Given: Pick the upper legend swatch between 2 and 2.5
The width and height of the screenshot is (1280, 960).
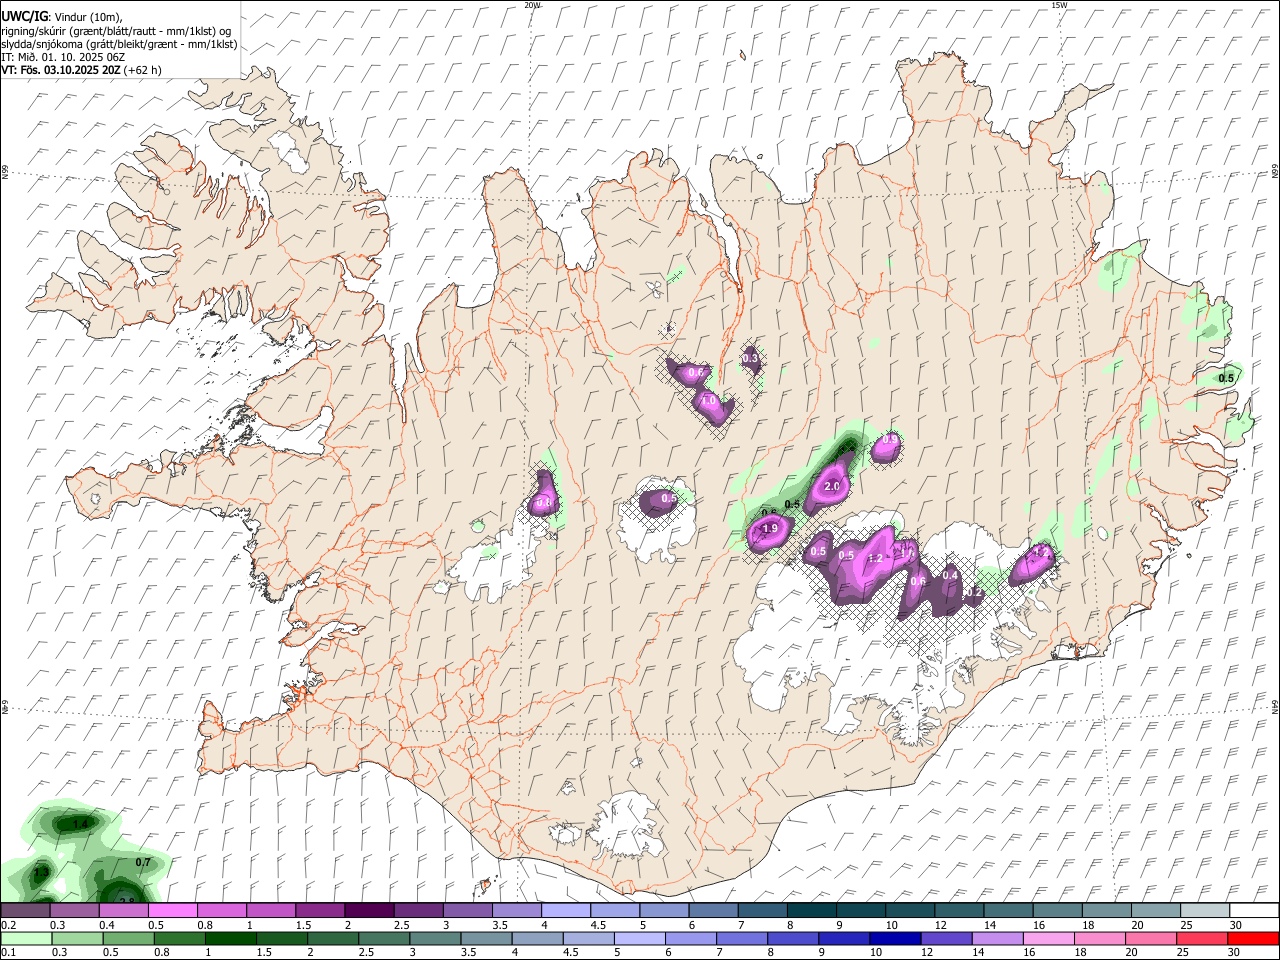Looking at the screenshot, I should [x=369, y=910].
